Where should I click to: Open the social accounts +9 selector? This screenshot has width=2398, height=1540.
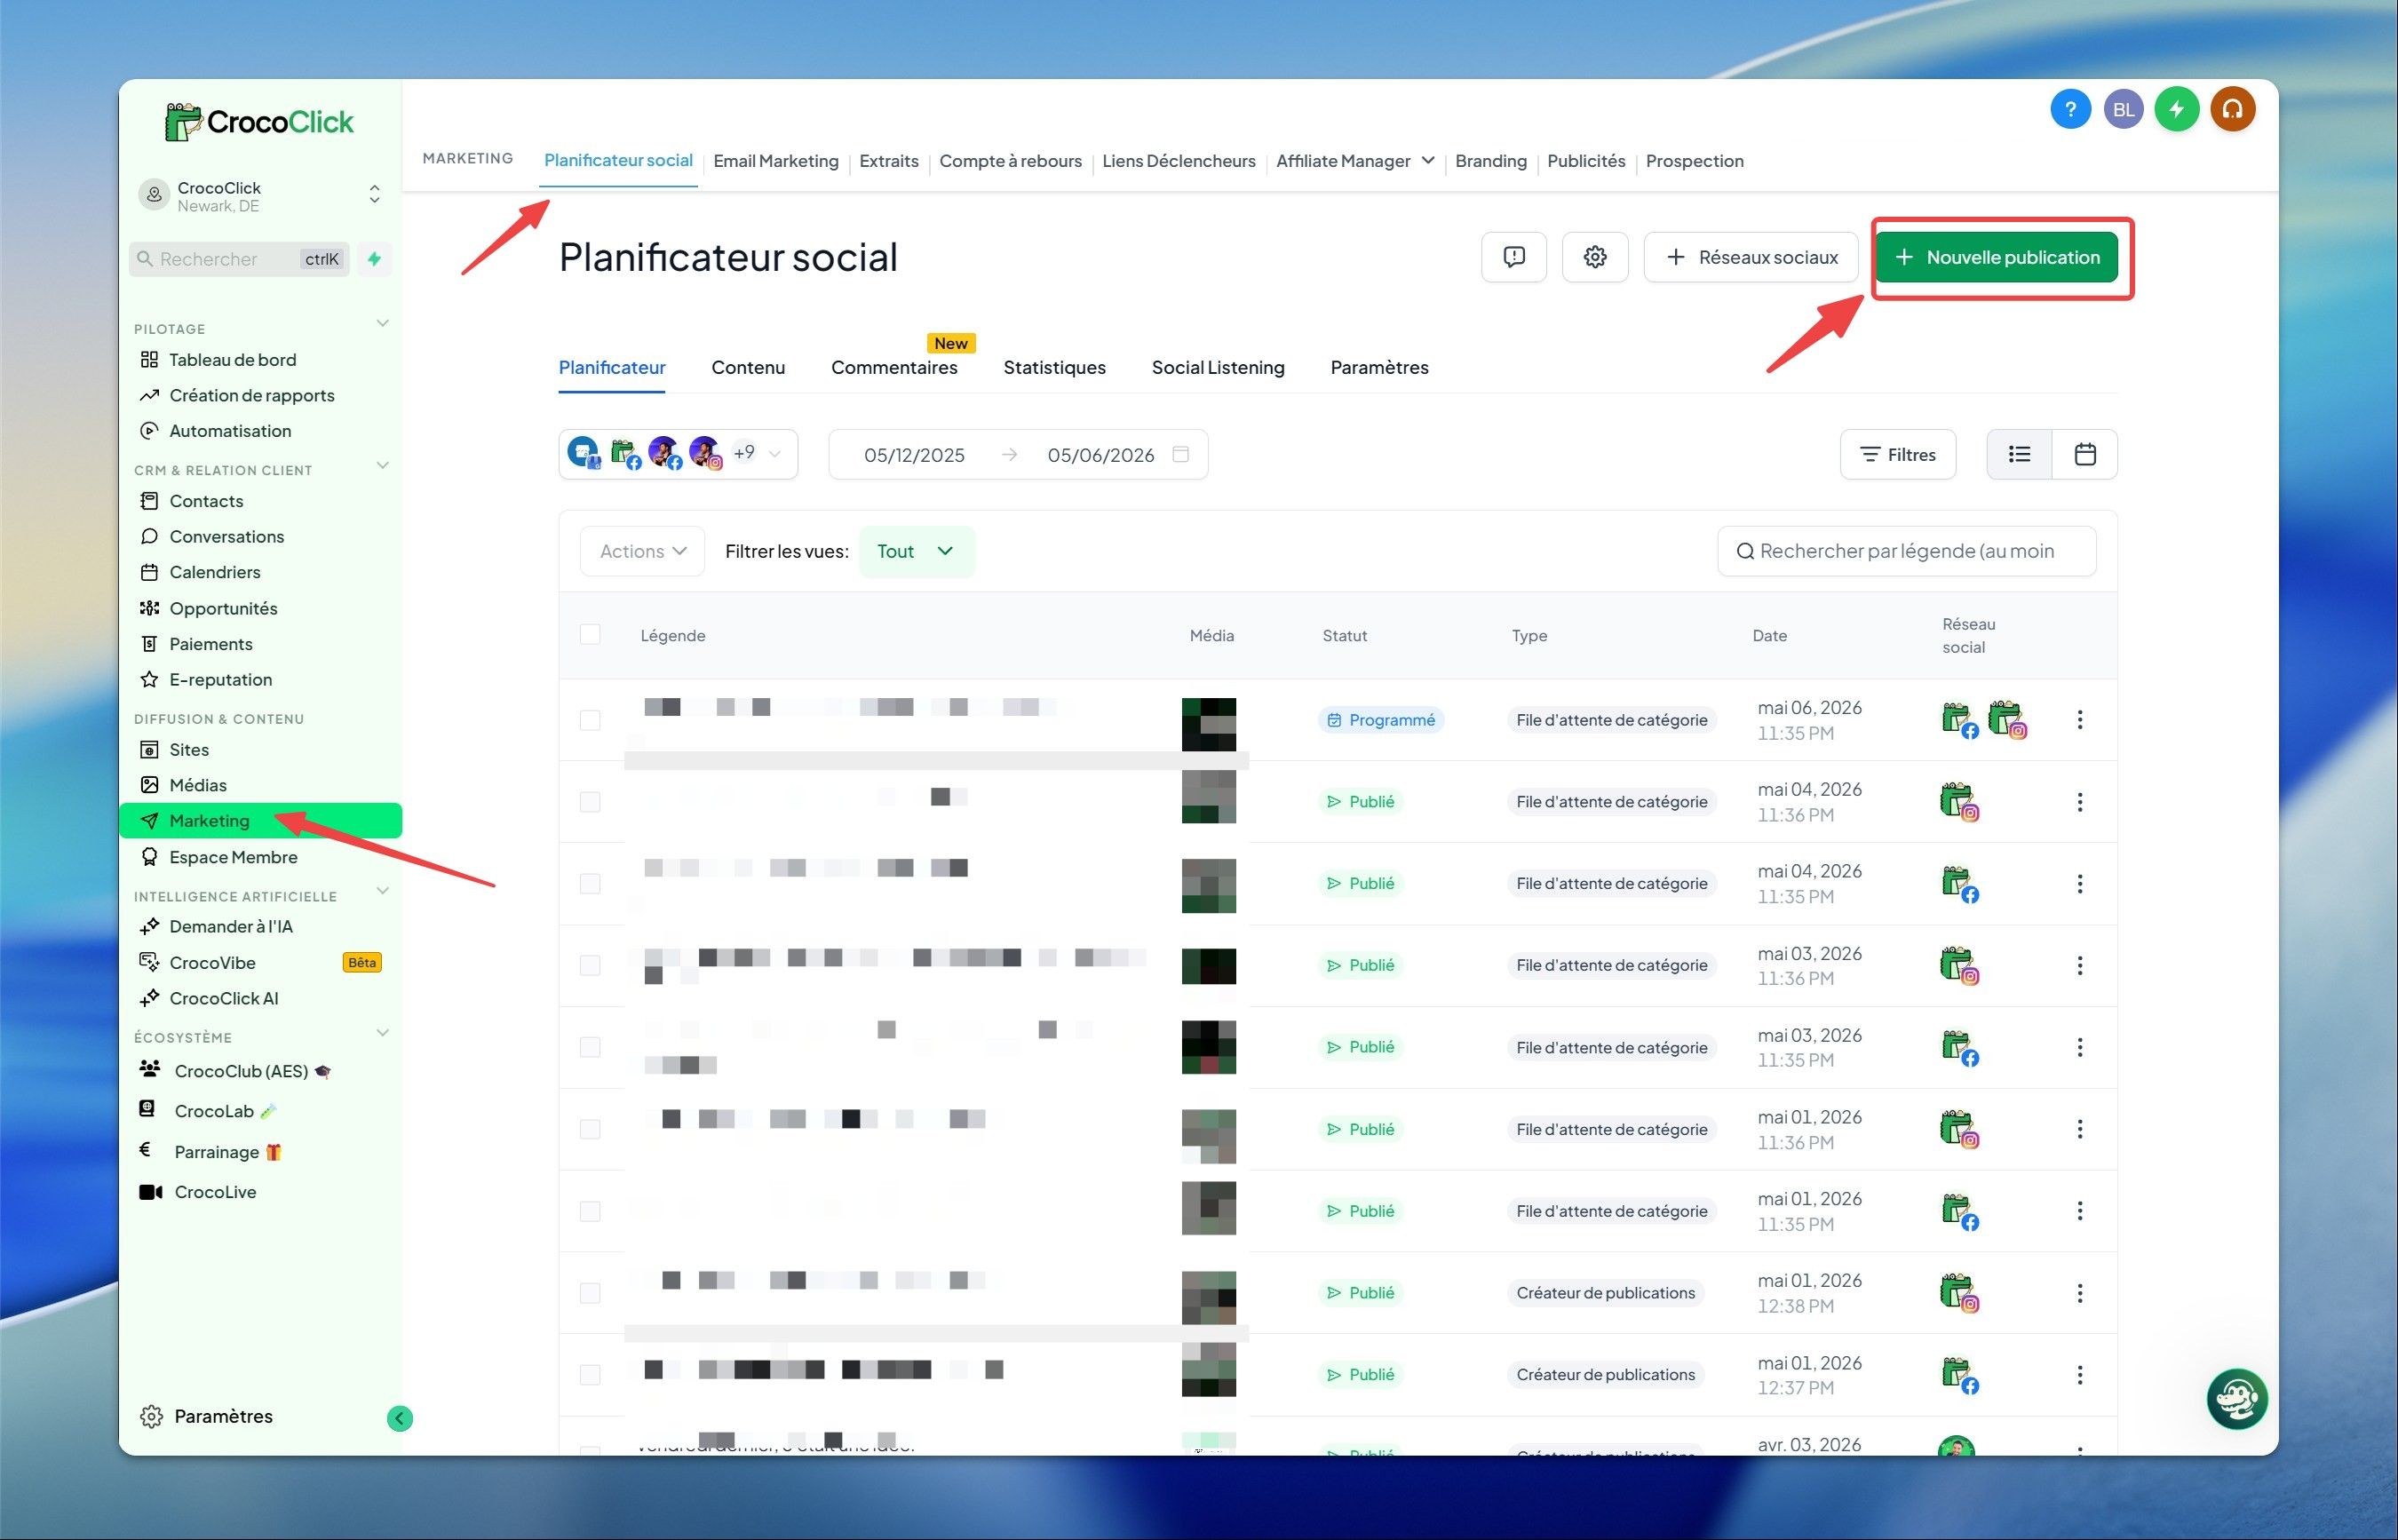click(678, 455)
